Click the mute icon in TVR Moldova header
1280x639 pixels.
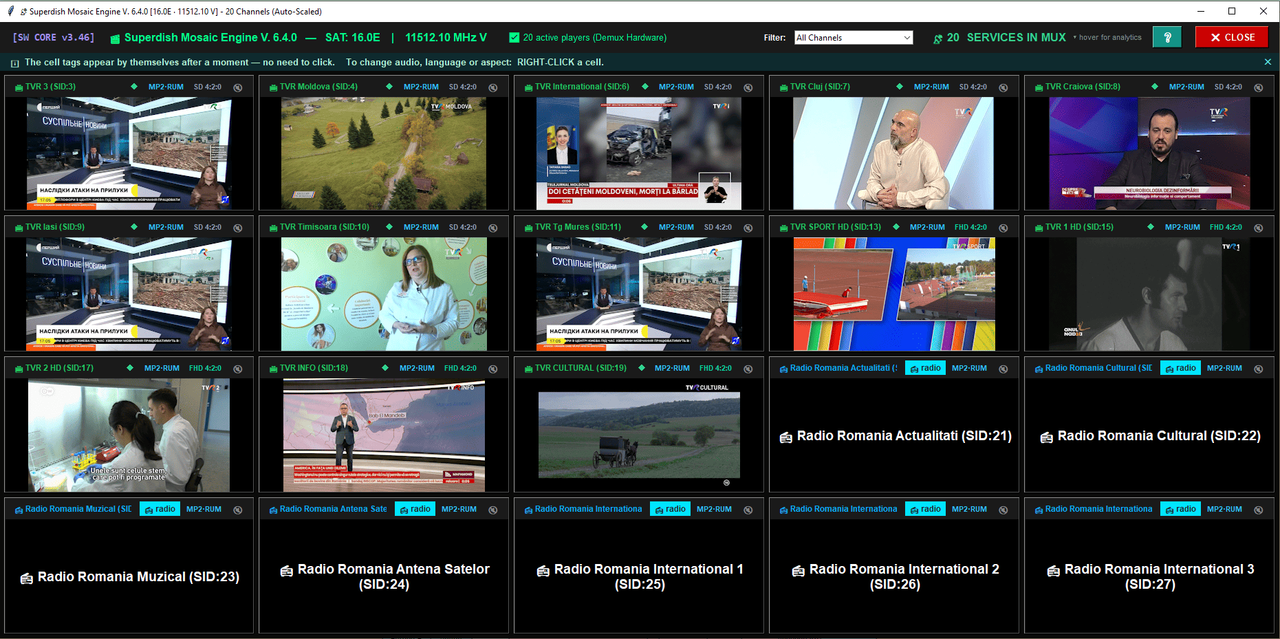click(x=493, y=87)
